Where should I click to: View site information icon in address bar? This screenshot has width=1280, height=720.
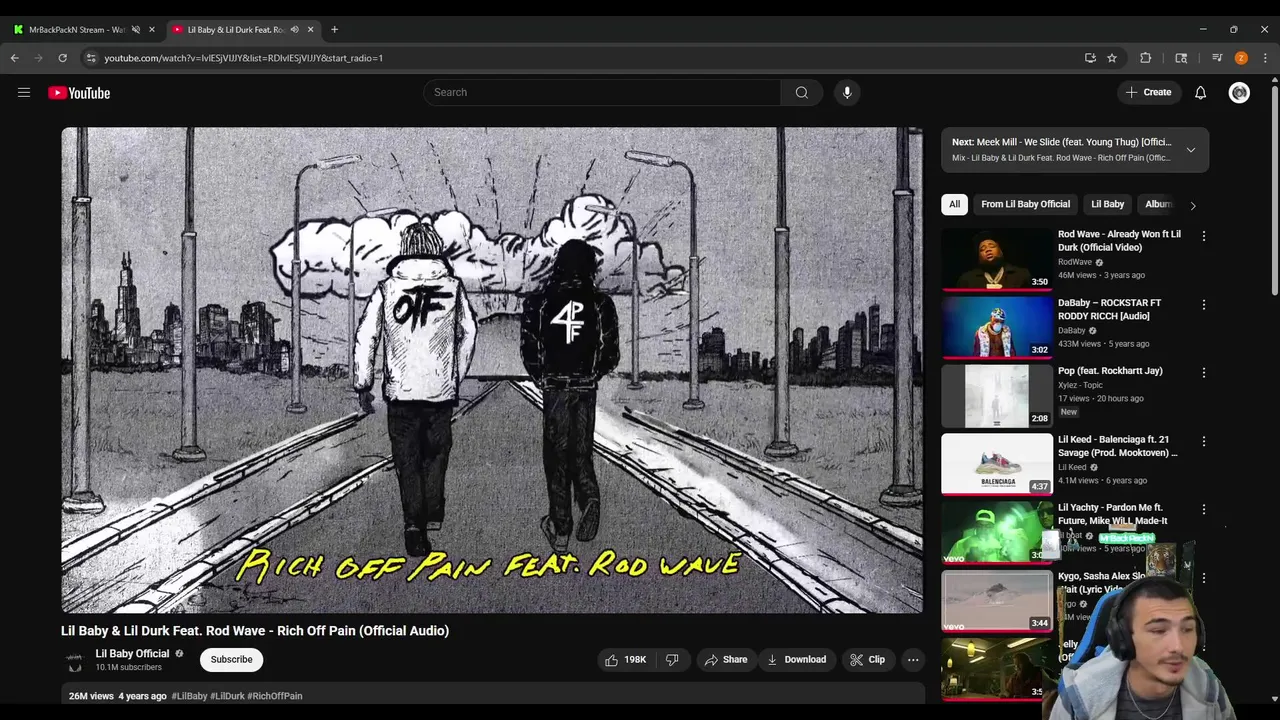(x=91, y=58)
